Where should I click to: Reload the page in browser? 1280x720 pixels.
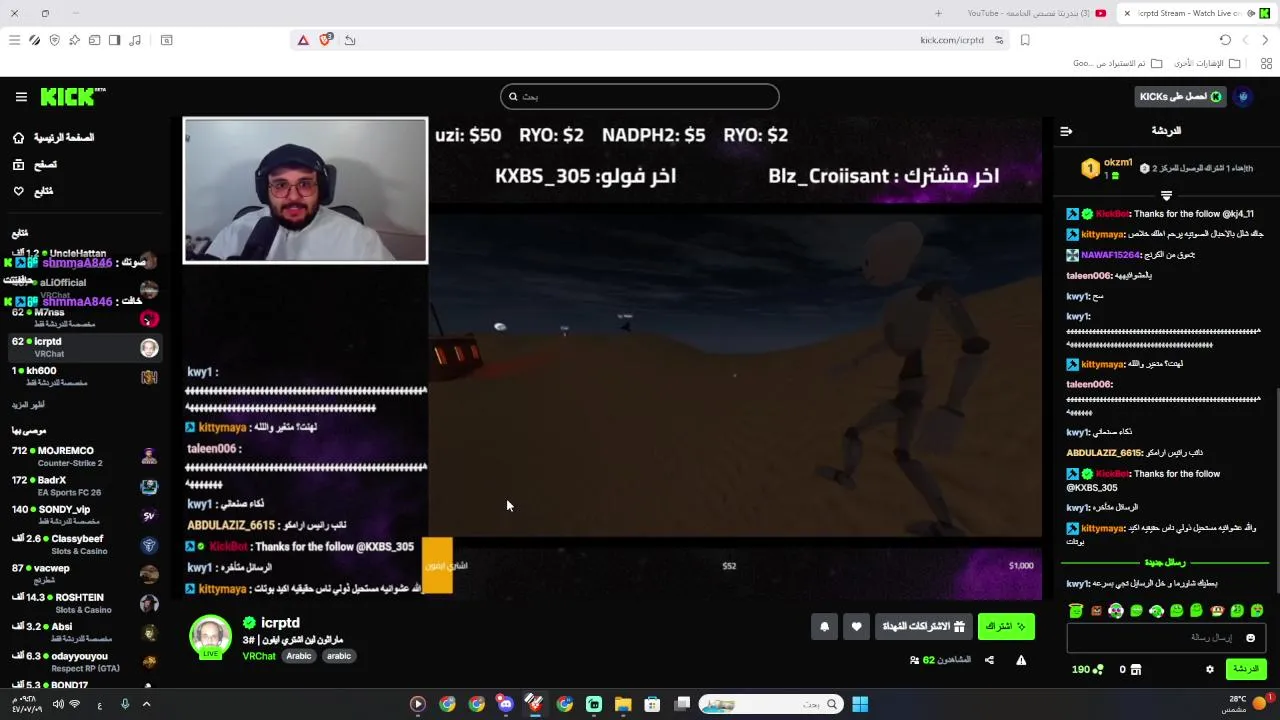(1225, 40)
